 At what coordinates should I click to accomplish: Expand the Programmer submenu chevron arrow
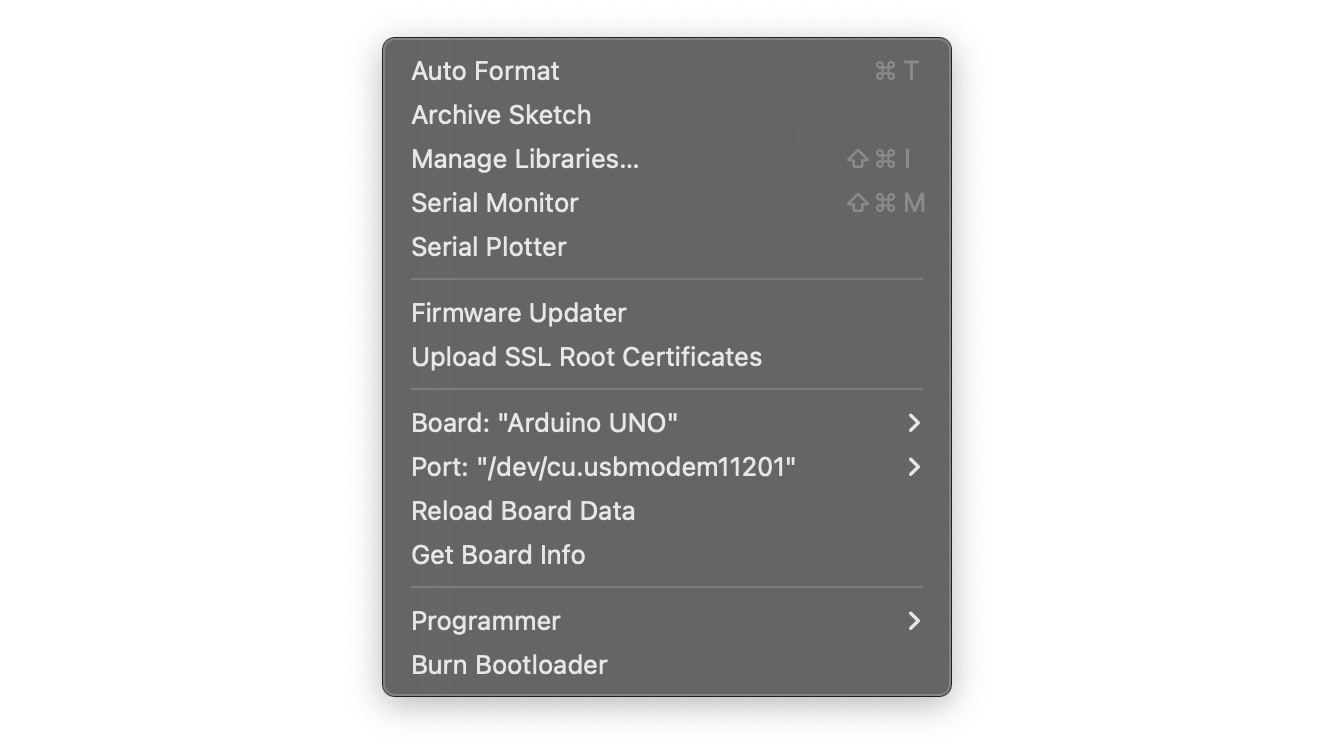(913, 621)
